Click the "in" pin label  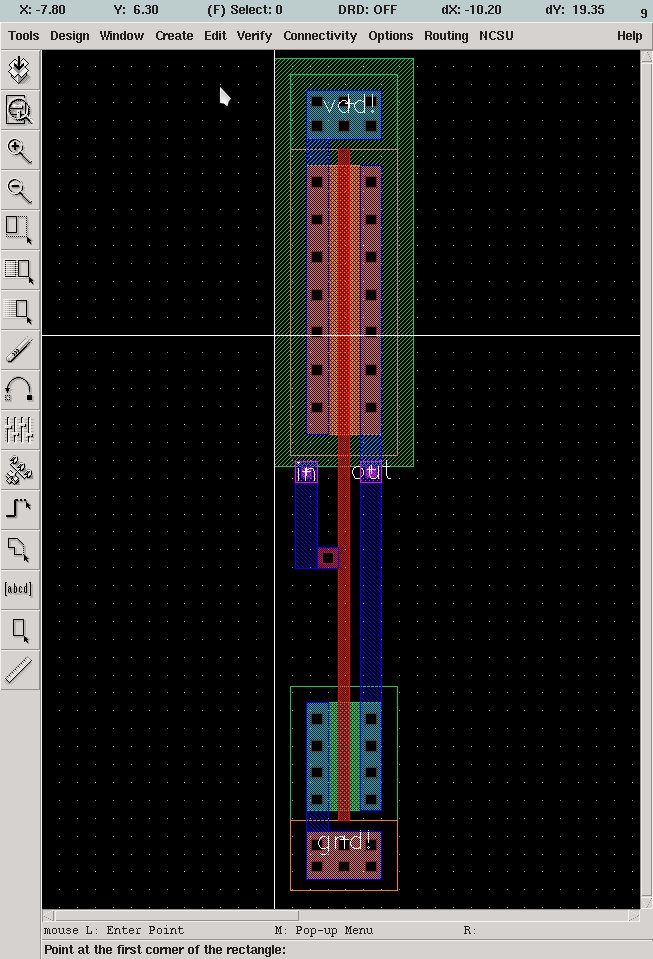click(x=306, y=472)
